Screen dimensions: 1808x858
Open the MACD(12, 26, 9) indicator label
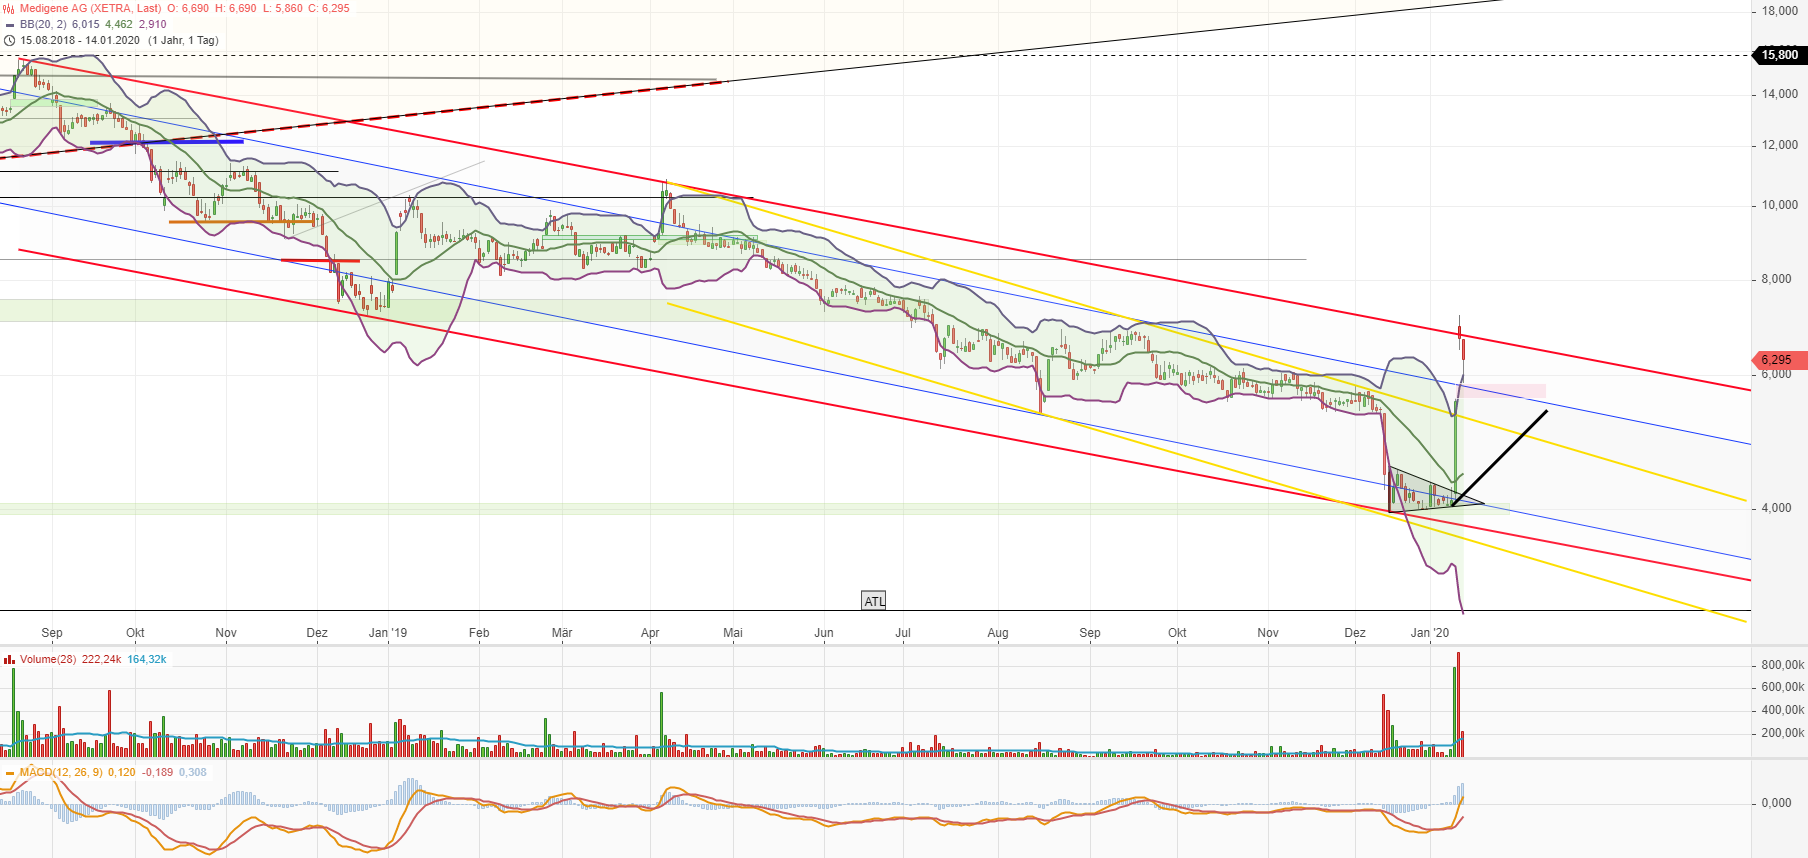pyautogui.click(x=61, y=772)
